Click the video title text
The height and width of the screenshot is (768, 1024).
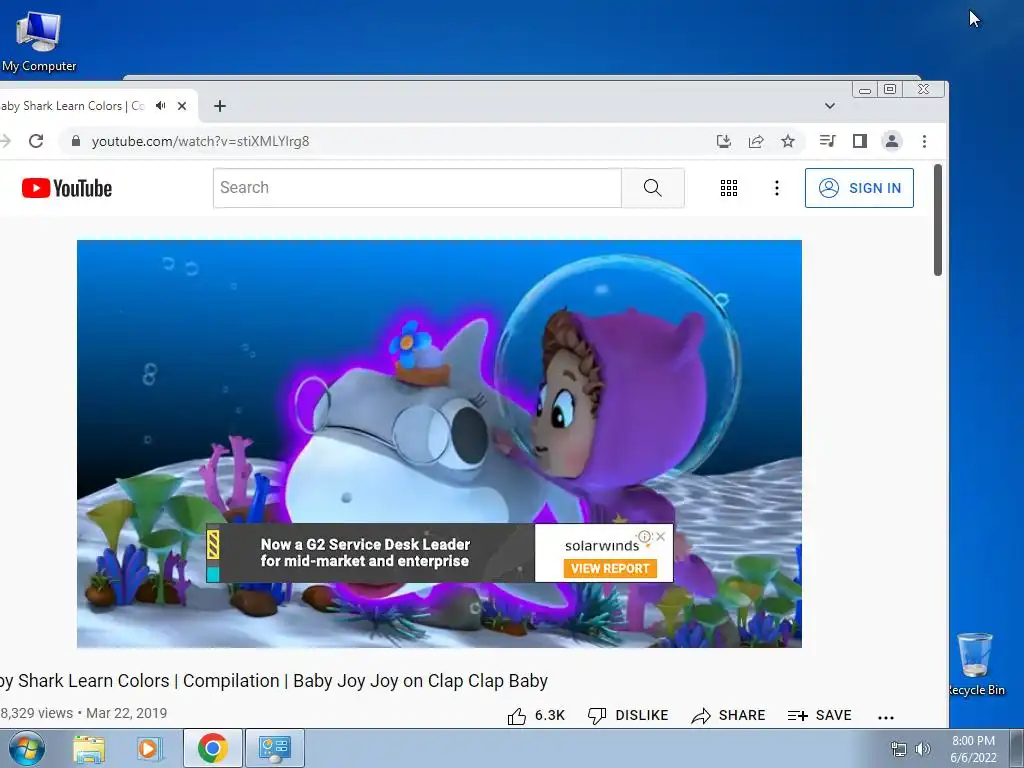[x=274, y=680]
